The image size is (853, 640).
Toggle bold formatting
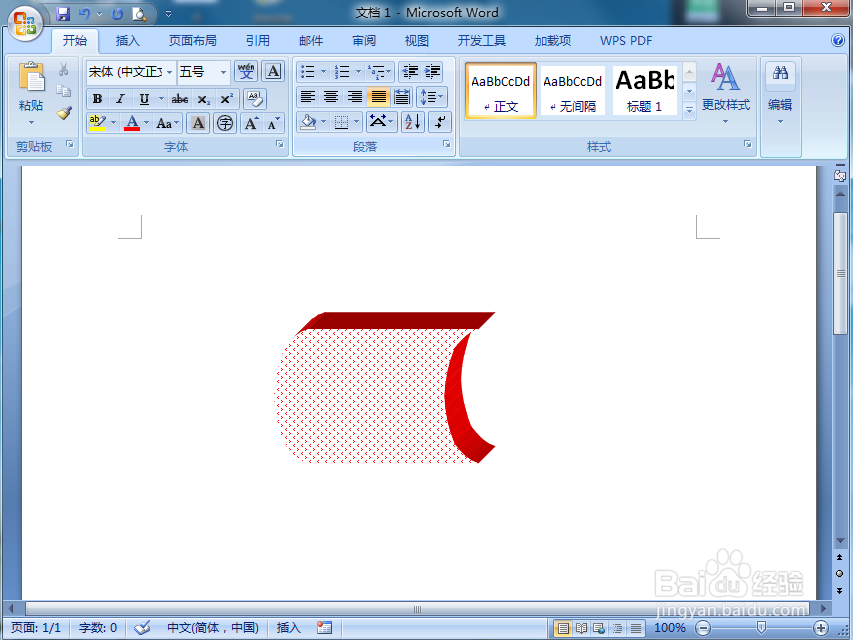coord(97,99)
